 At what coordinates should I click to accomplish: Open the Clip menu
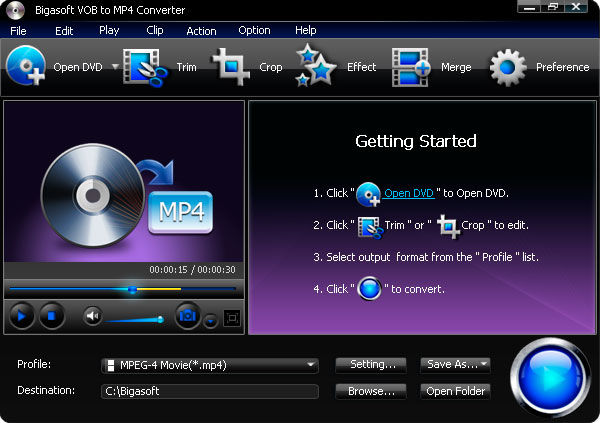(x=155, y=31)
